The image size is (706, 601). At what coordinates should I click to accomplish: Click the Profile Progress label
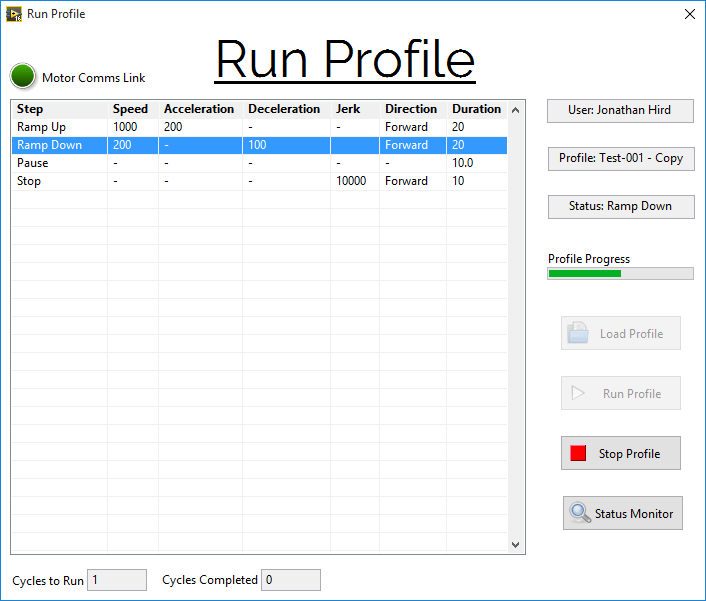(x=588, y=259)
